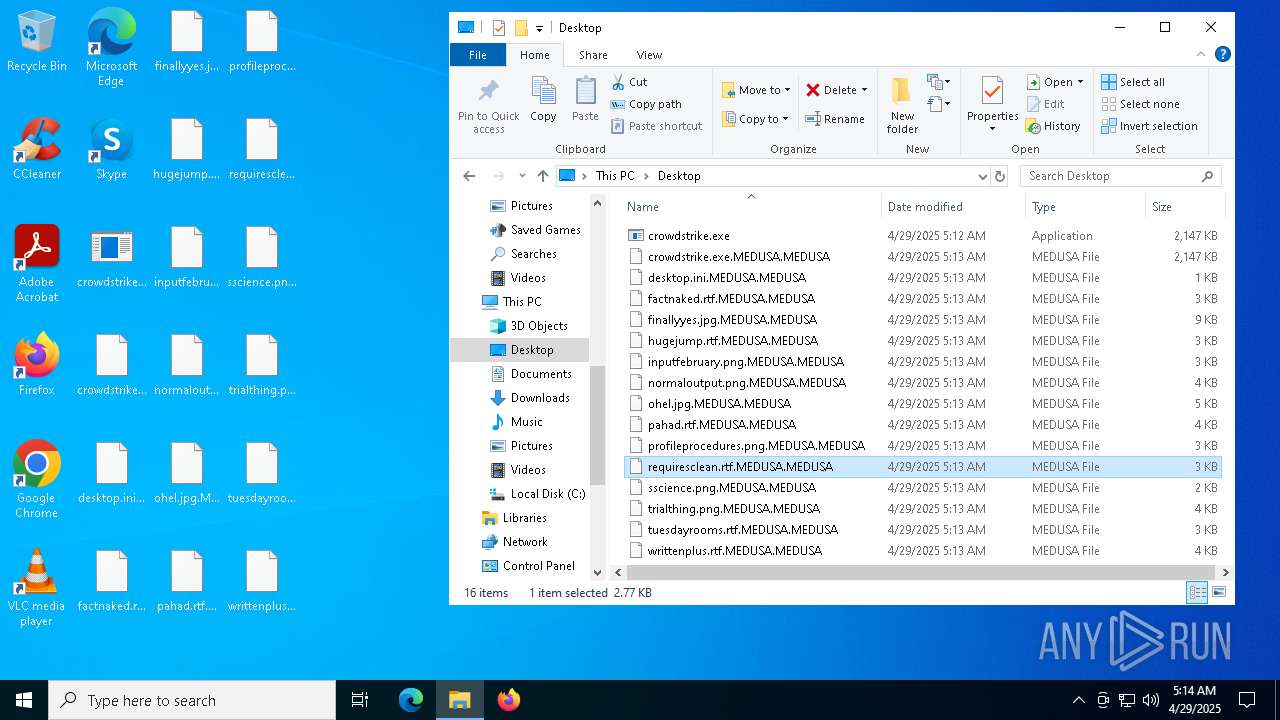The image size is (1280, 720).
Task: Click the Explorer Help question-mark icon
Action: point(1222,55)
